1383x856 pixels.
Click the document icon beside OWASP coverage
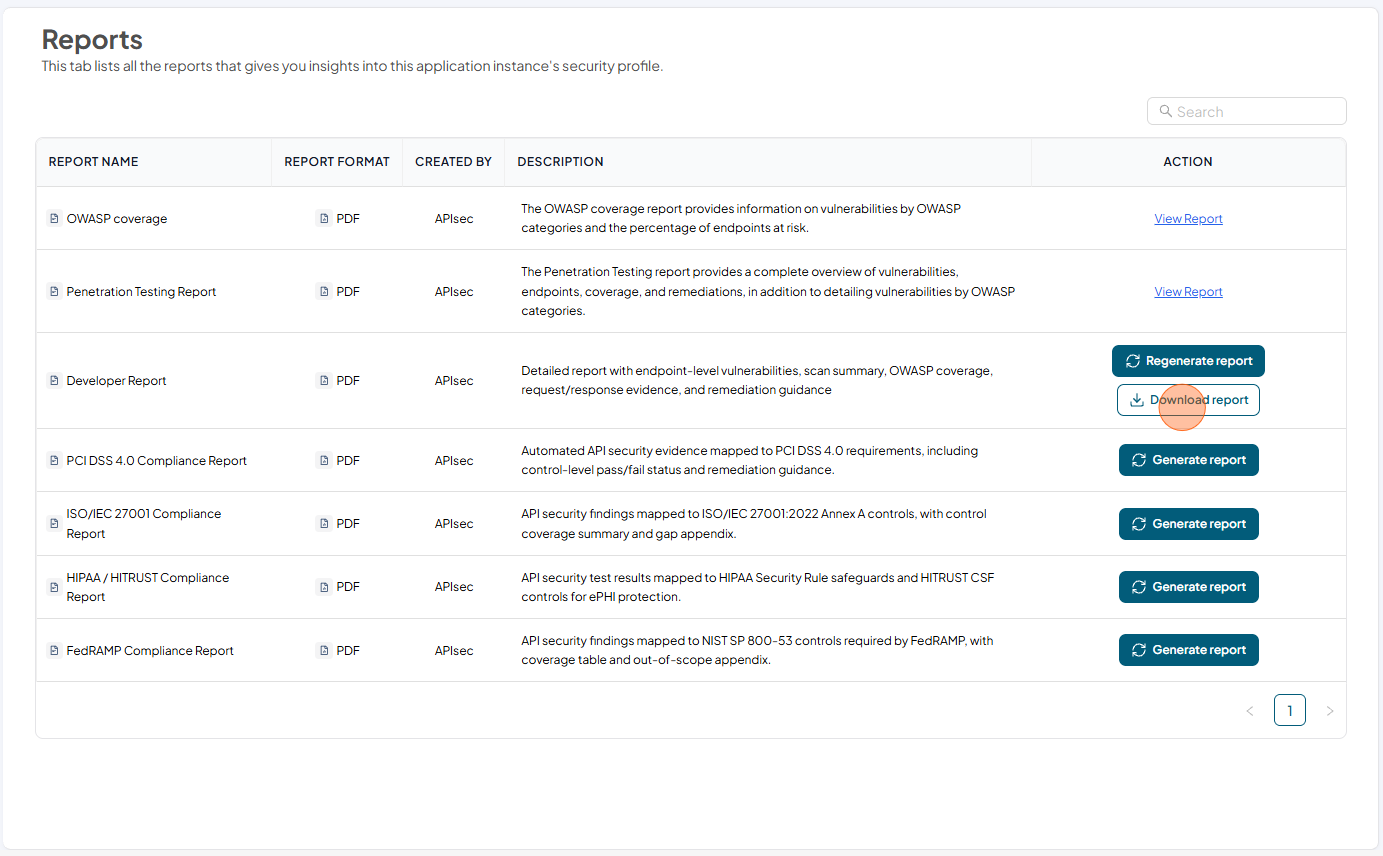(x=55, y=218)
